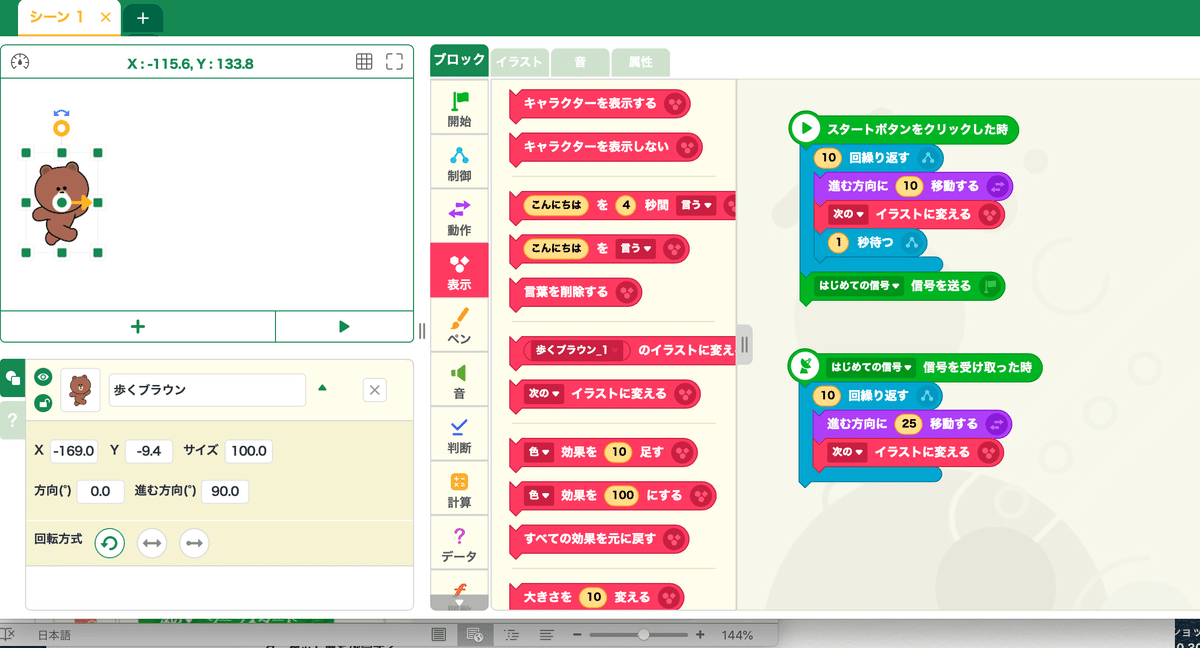Switch to the イラスト tab
Screen dimensions: 1200x648
519,62
